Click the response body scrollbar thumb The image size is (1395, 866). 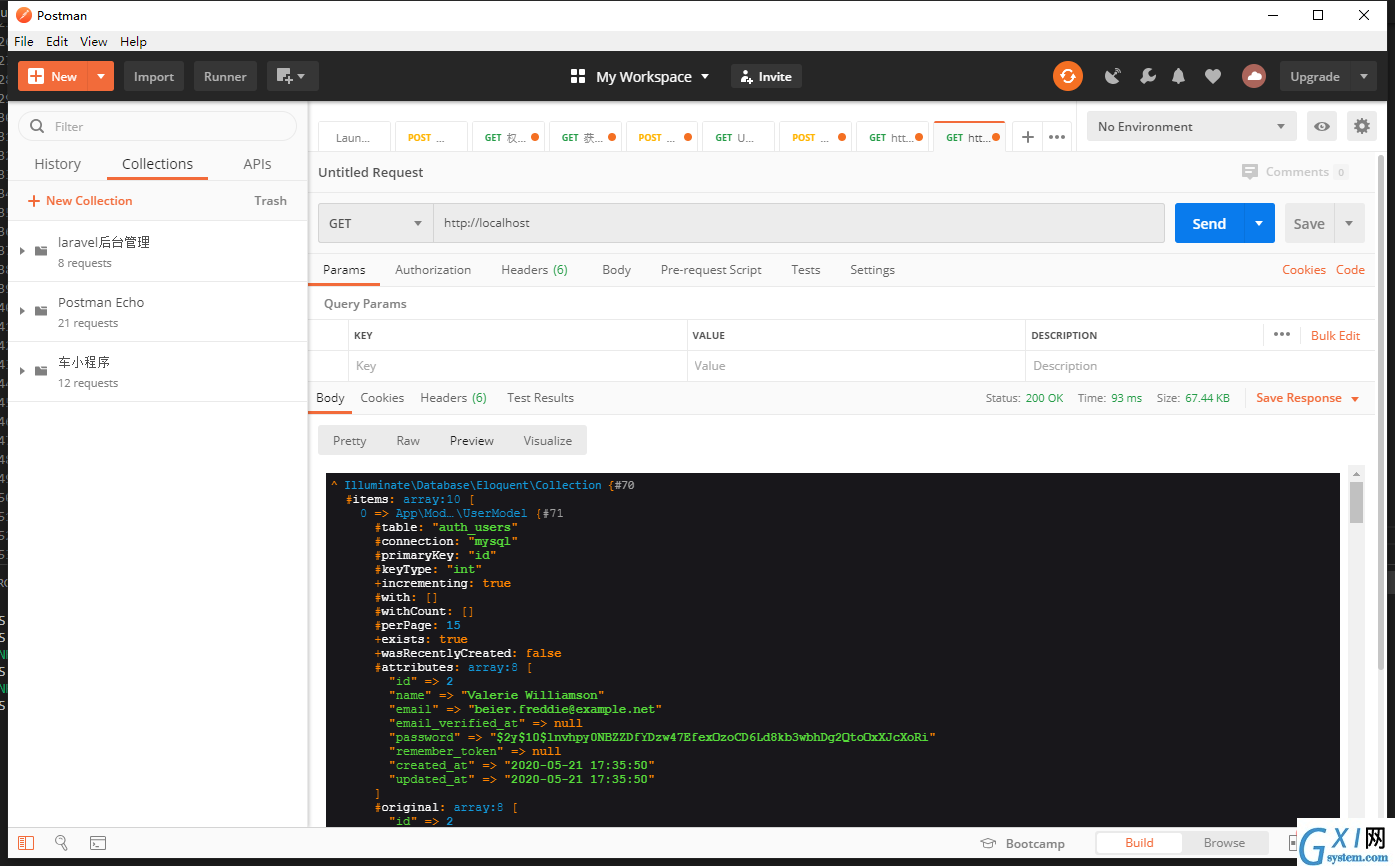point(1356,502)
